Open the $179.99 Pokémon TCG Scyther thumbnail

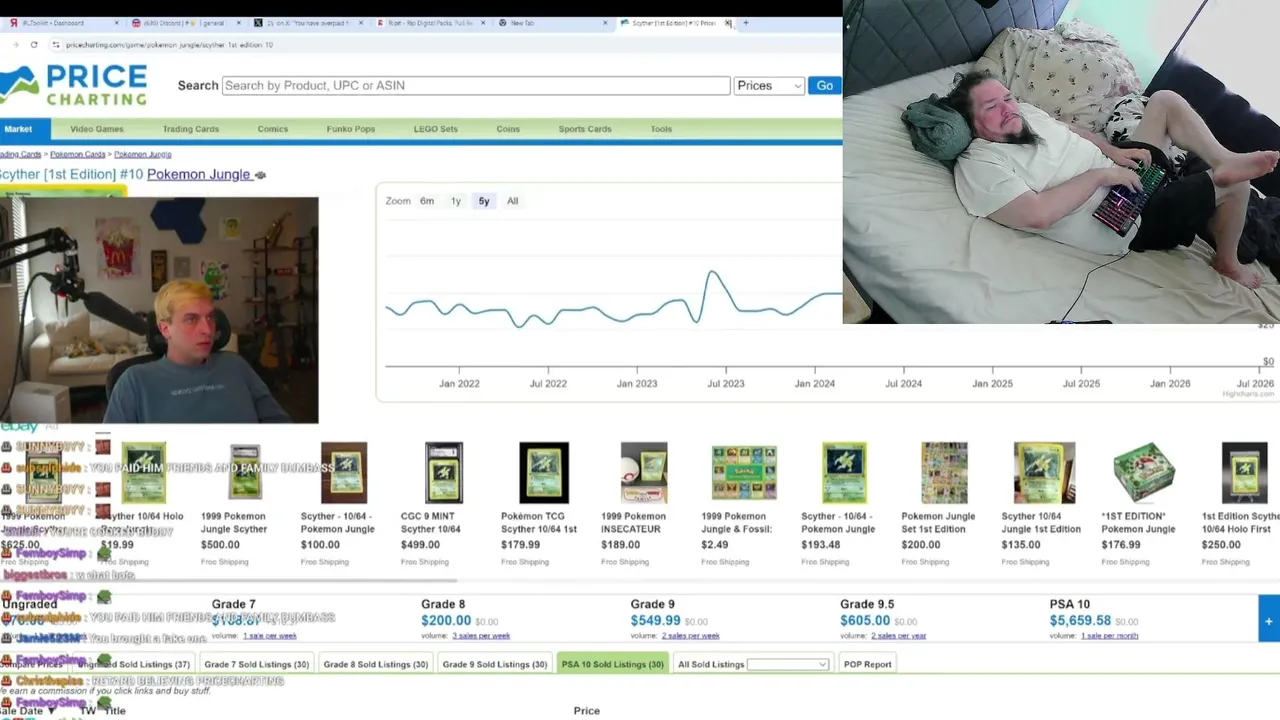[544, 472]
